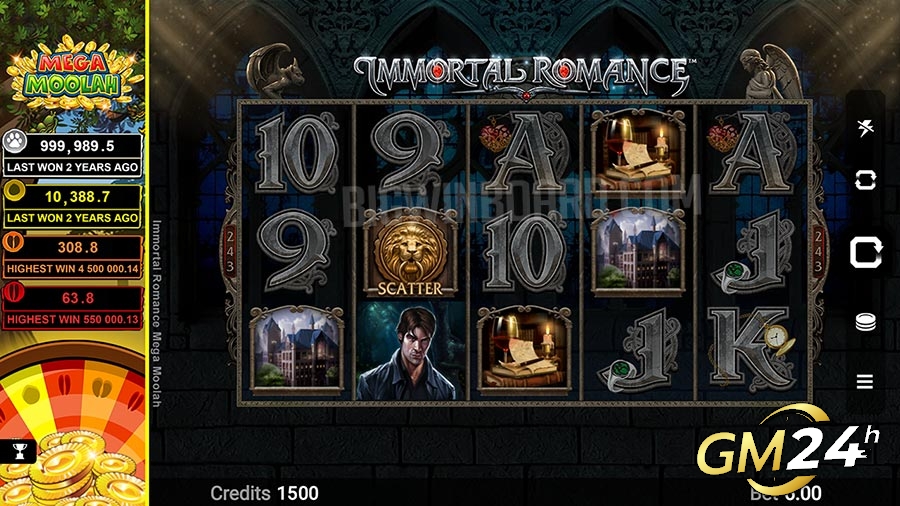Click the 999,989.5 Mega jackpot value
This screenshot has width=900, height=506.
77,146
